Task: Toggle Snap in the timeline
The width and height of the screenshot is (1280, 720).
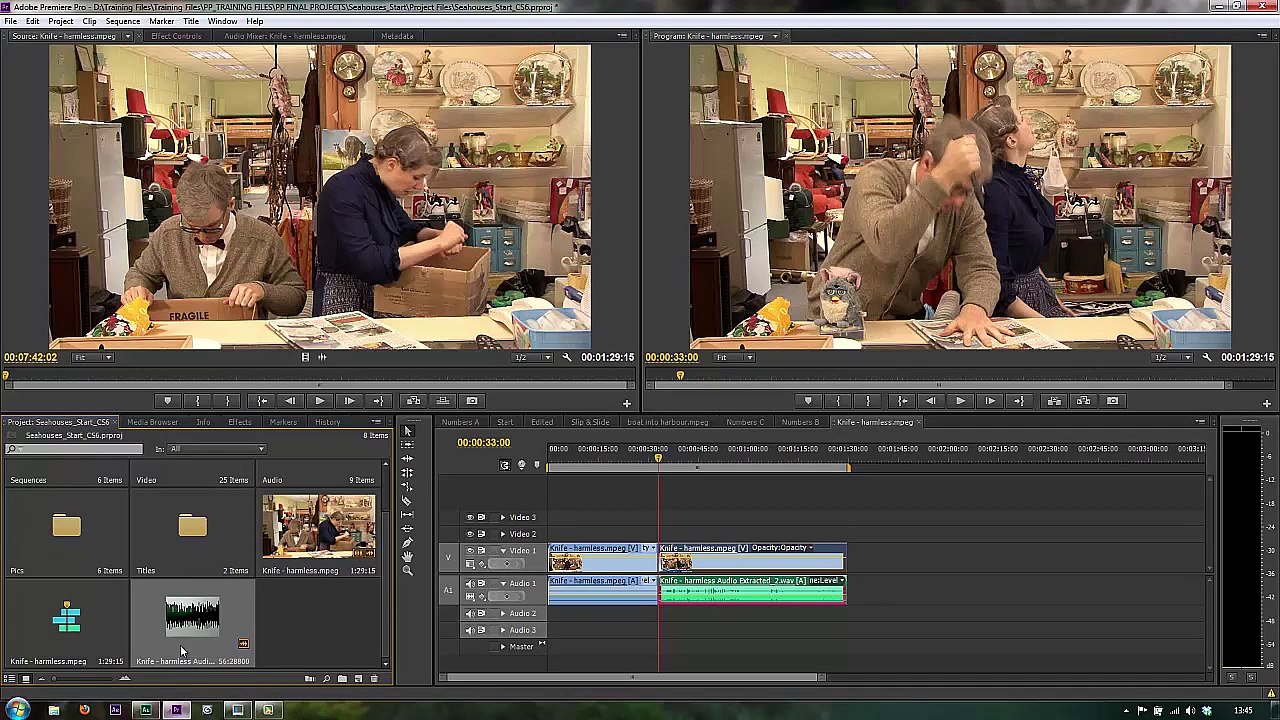Action: tap(505, 465)
